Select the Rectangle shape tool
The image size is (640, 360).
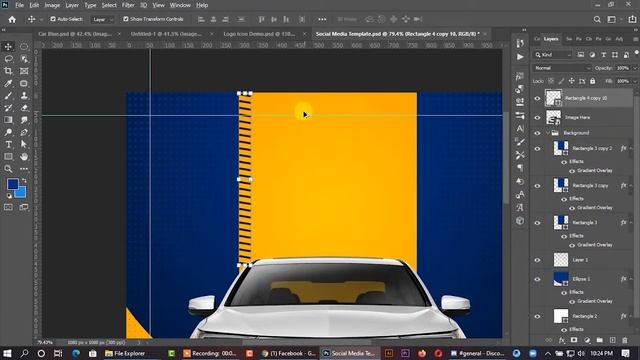tap(8, 156)
